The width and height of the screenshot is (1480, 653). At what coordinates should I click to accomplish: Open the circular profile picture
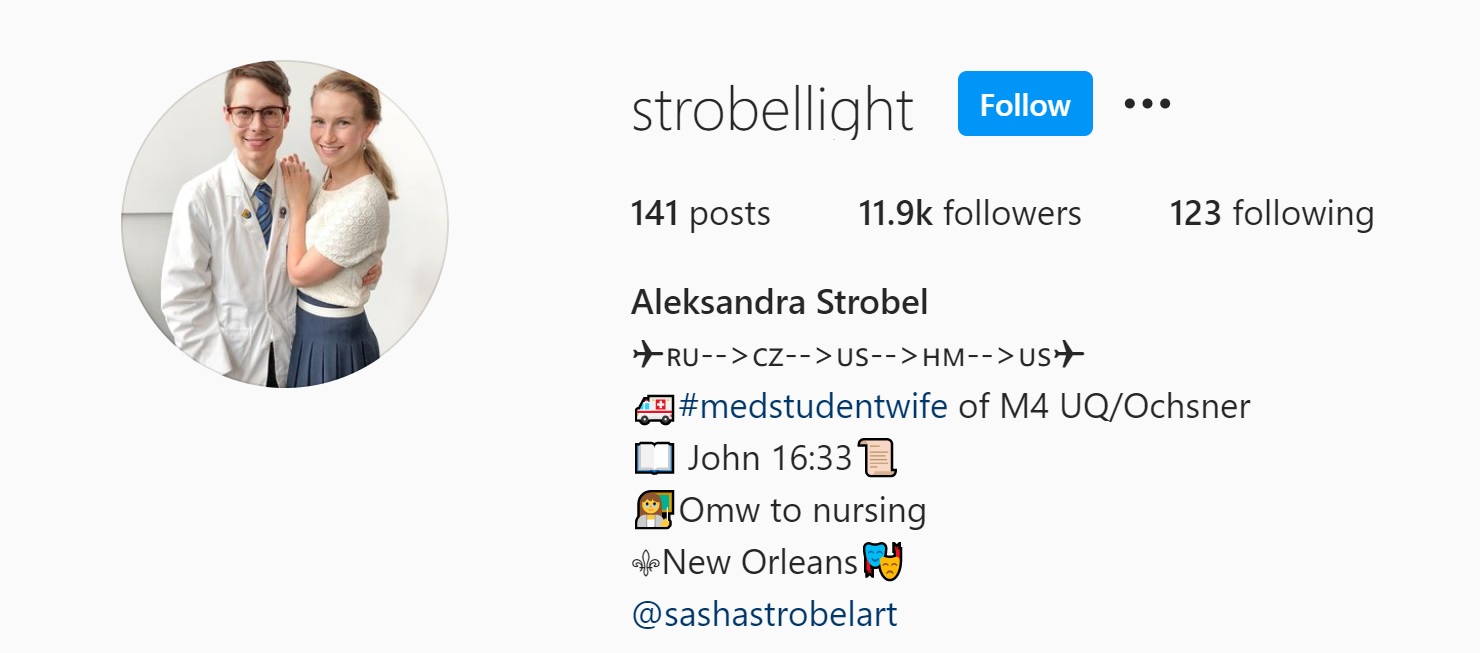click(x=285, y=224)
